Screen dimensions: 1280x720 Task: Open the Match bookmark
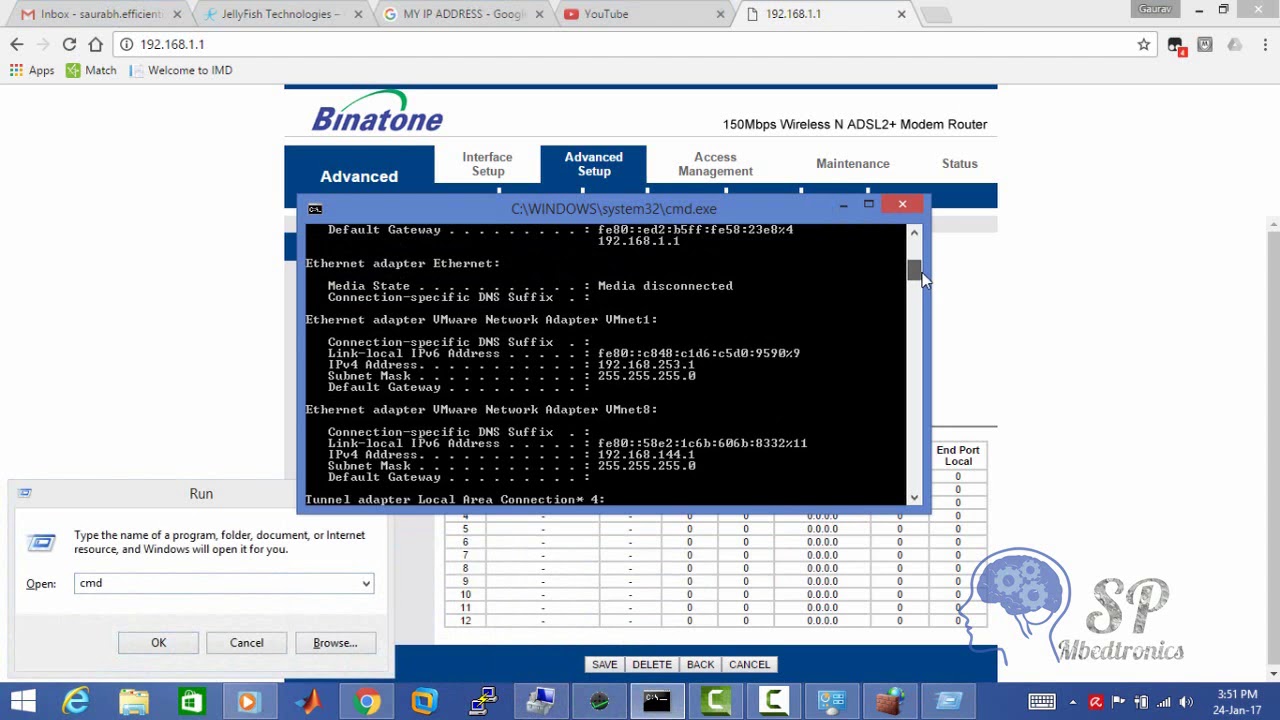91,70
